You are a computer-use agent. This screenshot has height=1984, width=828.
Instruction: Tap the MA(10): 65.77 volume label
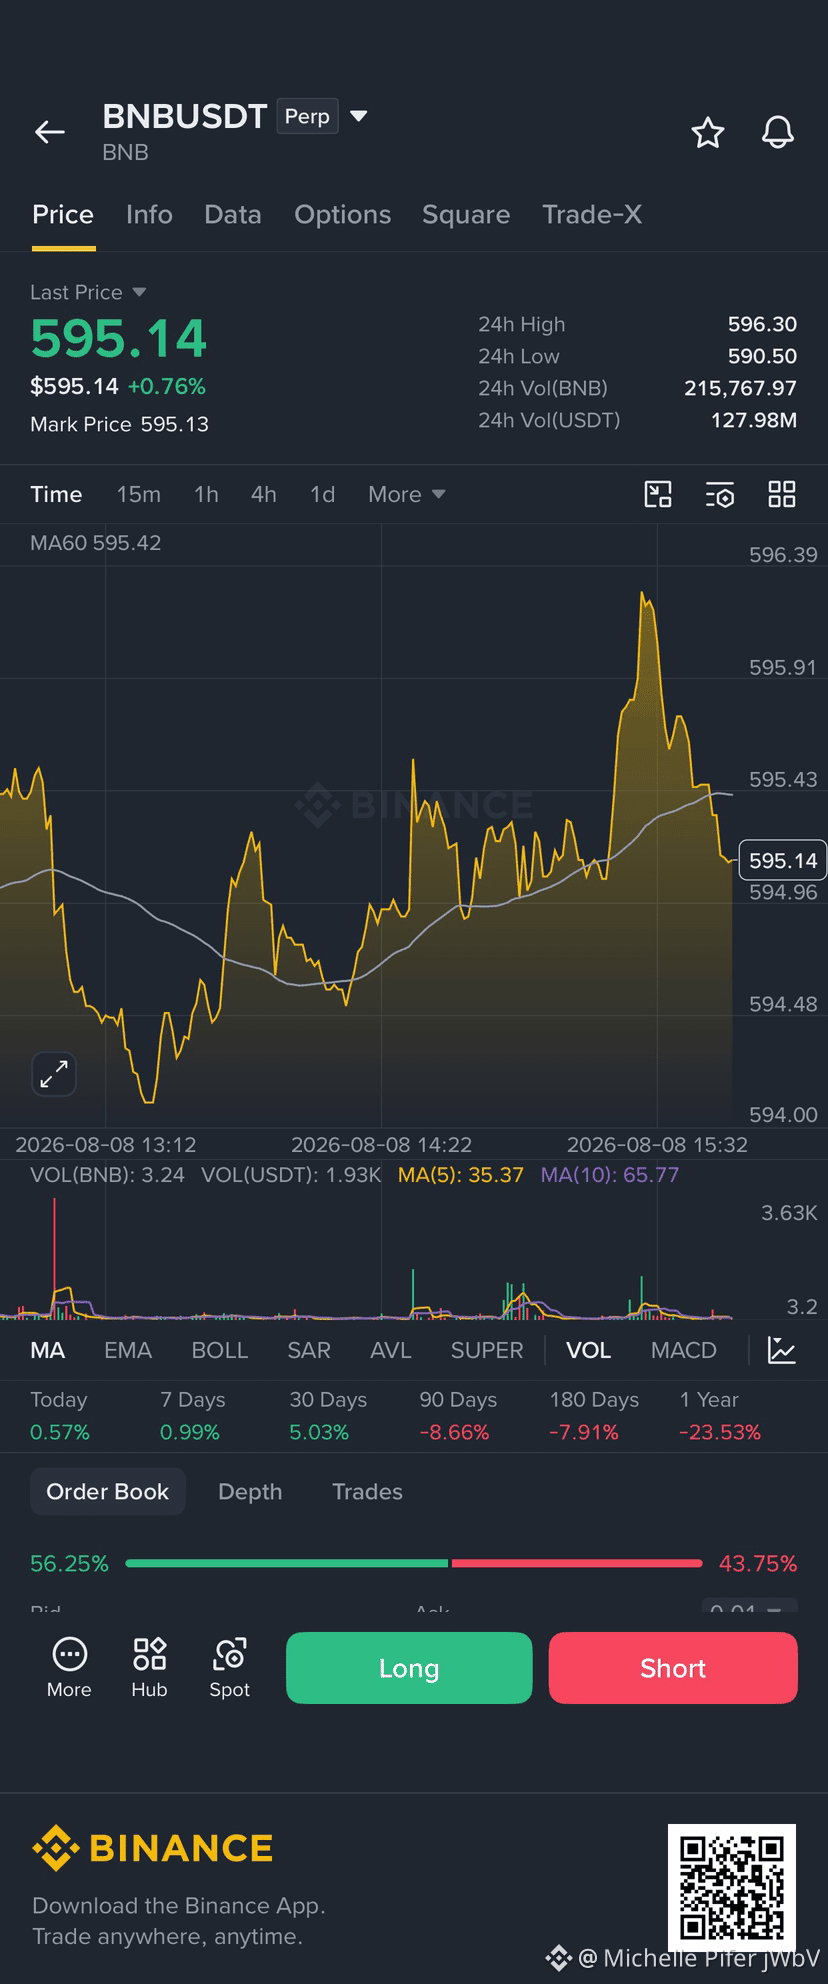(610, 1174)
